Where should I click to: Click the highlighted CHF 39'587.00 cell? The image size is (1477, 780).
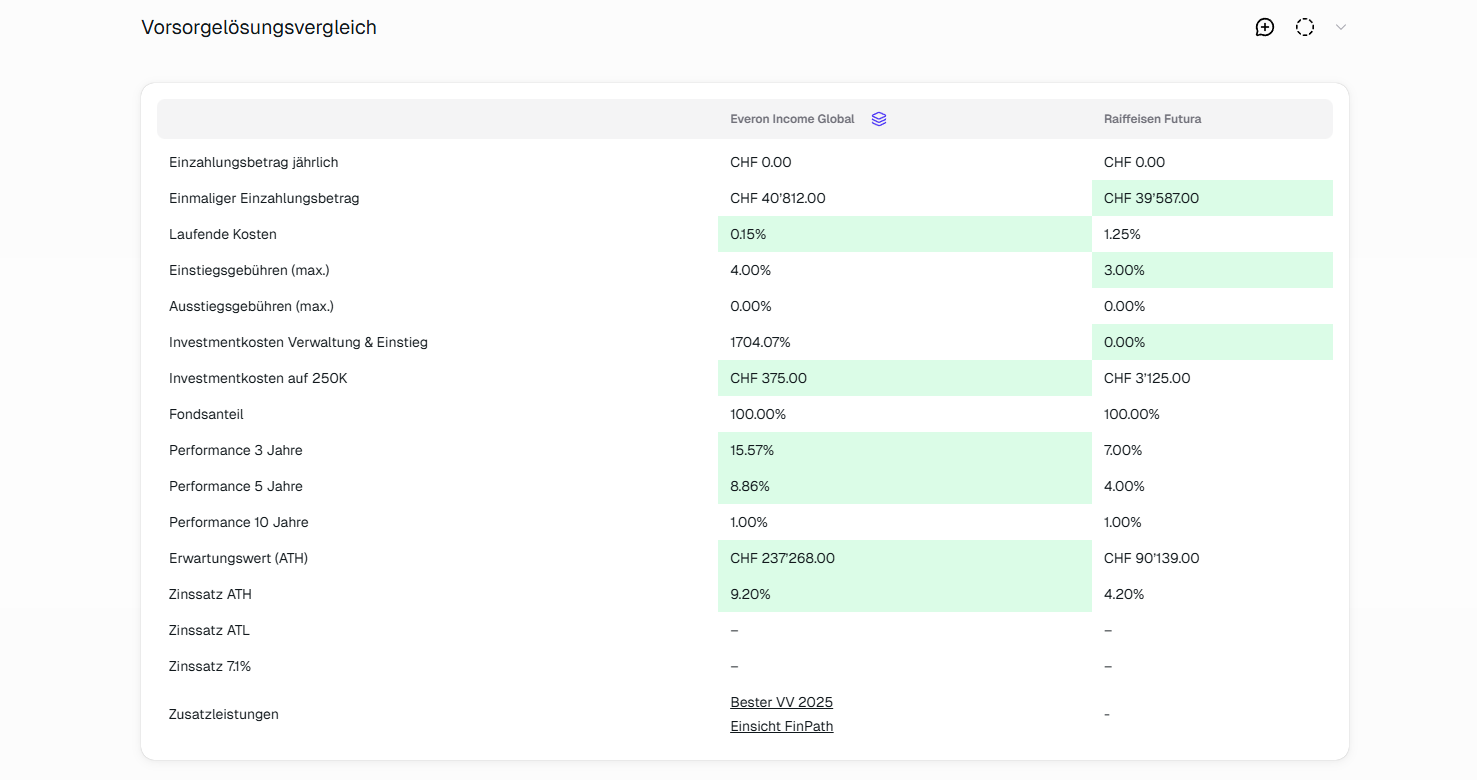pyautogui.click(x=1151, y=198)
